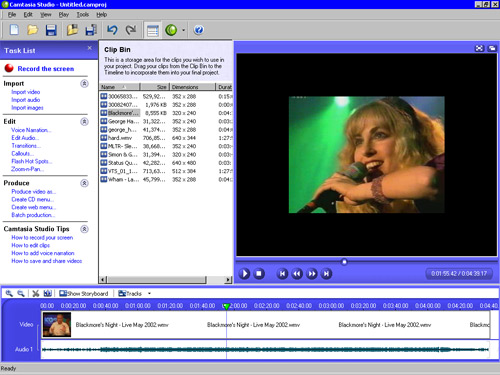This screenshot has height=375, width=500.
Task: Zoom out on the timeline
Action: [21, 293]
